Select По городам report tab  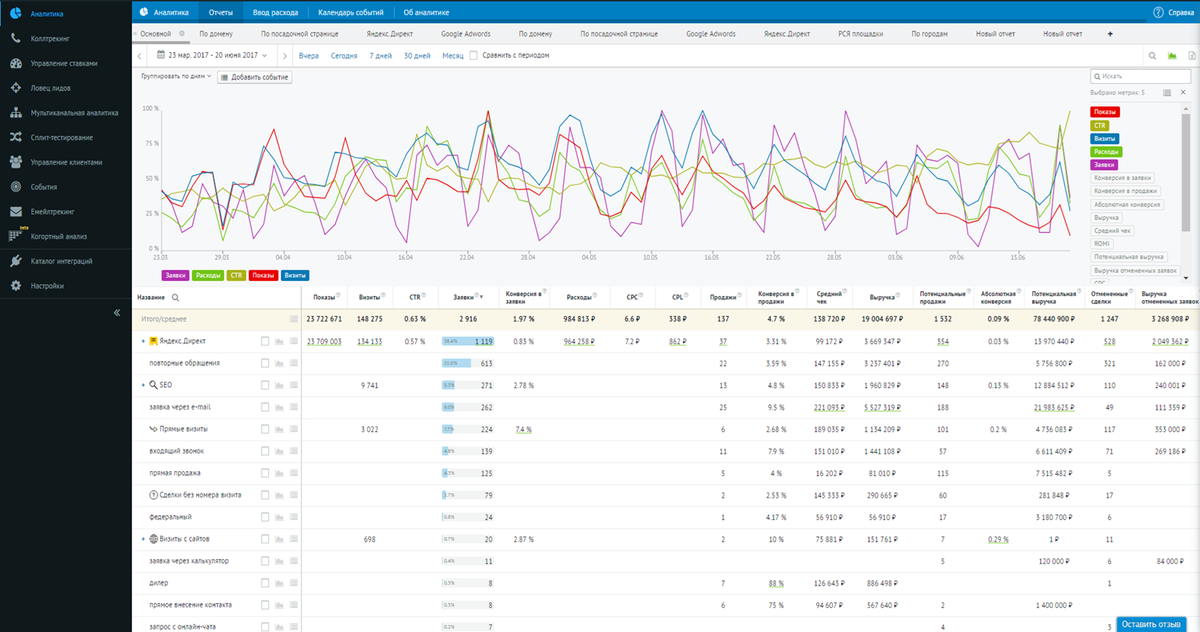[929, 34]
